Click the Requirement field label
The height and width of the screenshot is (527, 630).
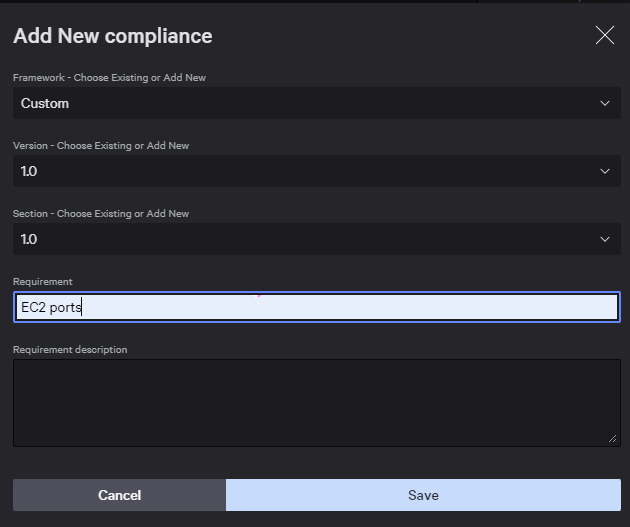coord(43,282)
